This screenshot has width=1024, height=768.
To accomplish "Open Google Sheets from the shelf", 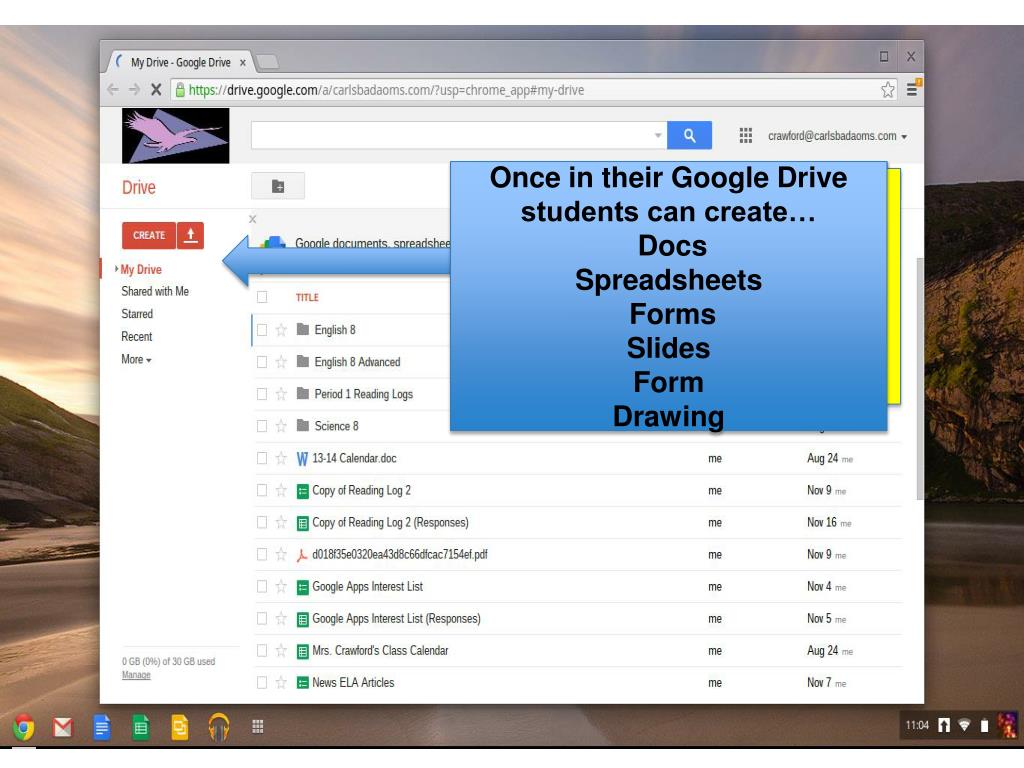I will coord(140,727).
